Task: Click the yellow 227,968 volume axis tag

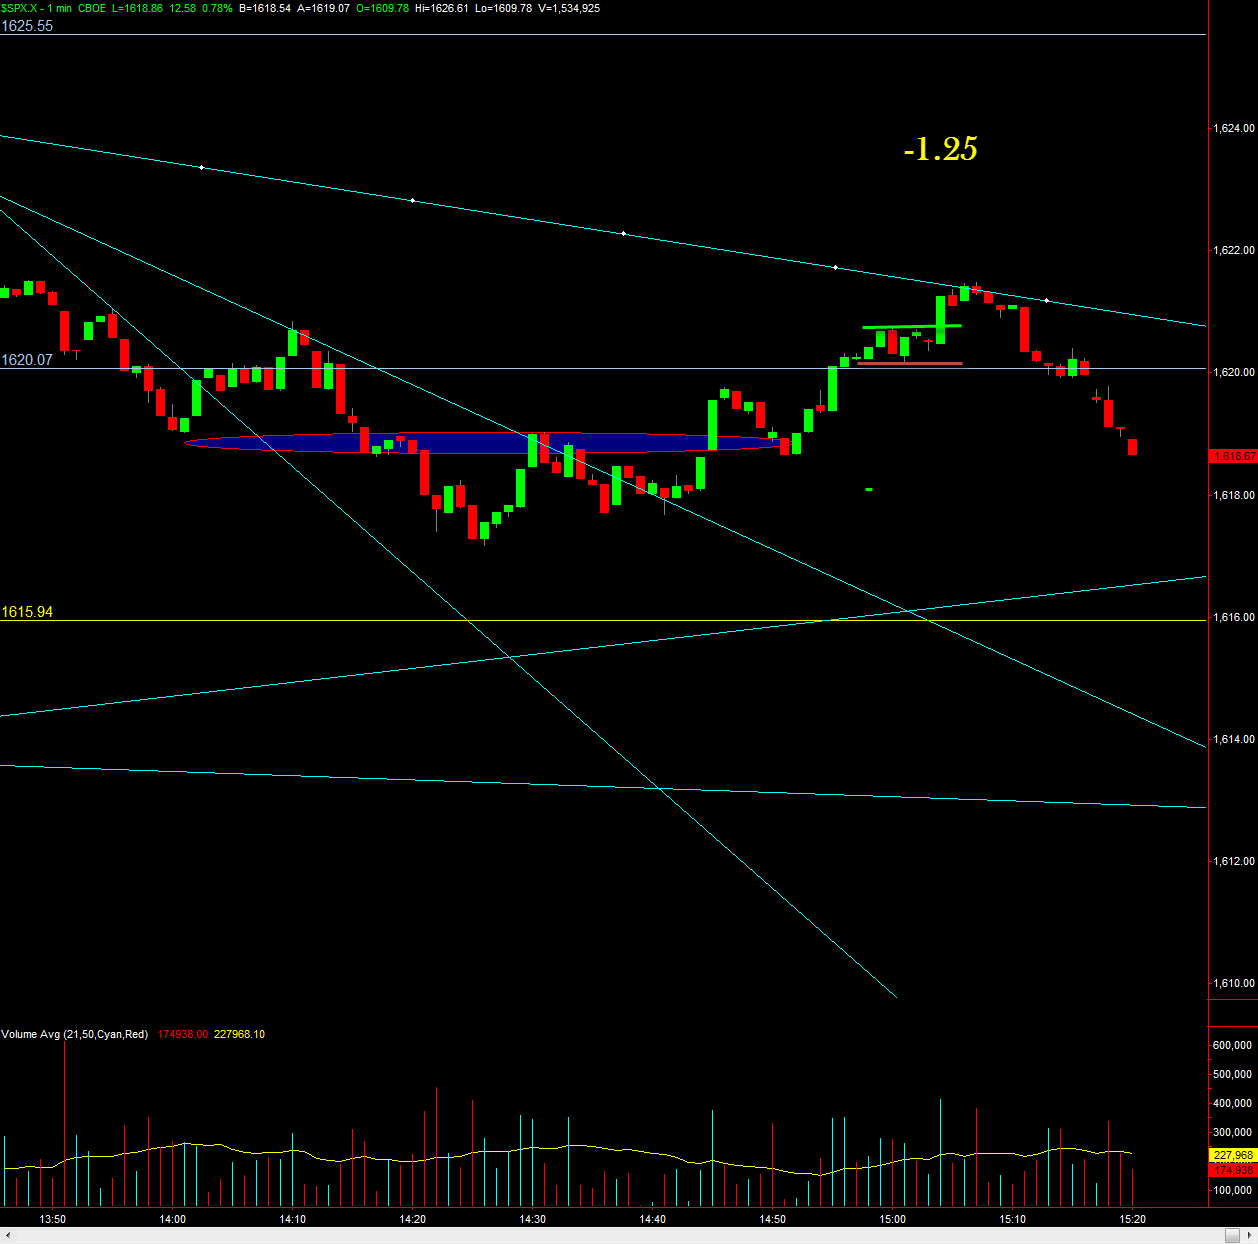Action: click(1233, 1155)
